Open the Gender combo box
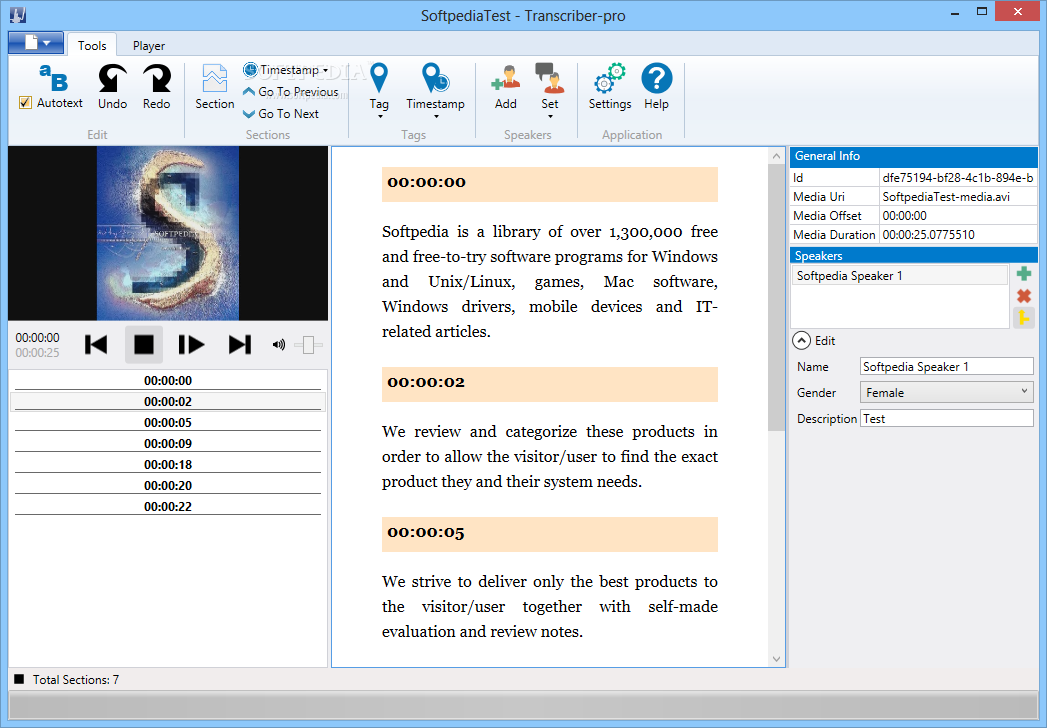The image size is (1047, 728). pos(946,393)
